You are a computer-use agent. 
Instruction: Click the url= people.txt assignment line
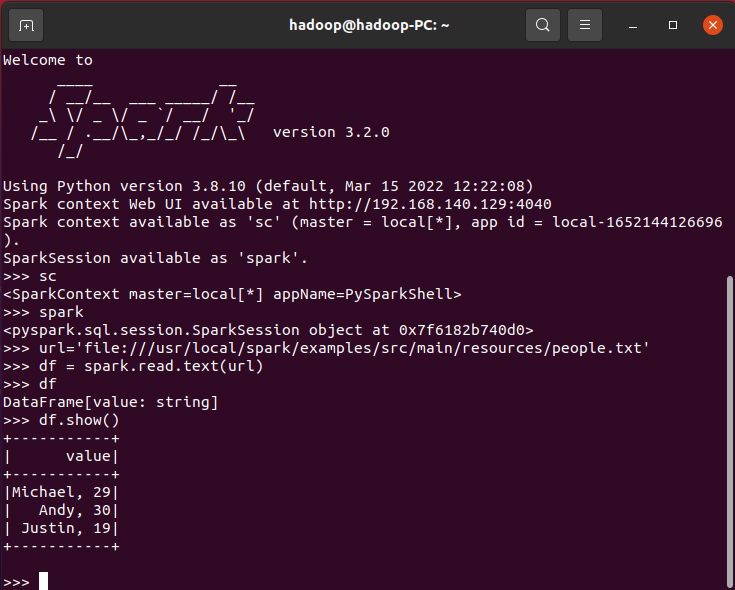326,348
